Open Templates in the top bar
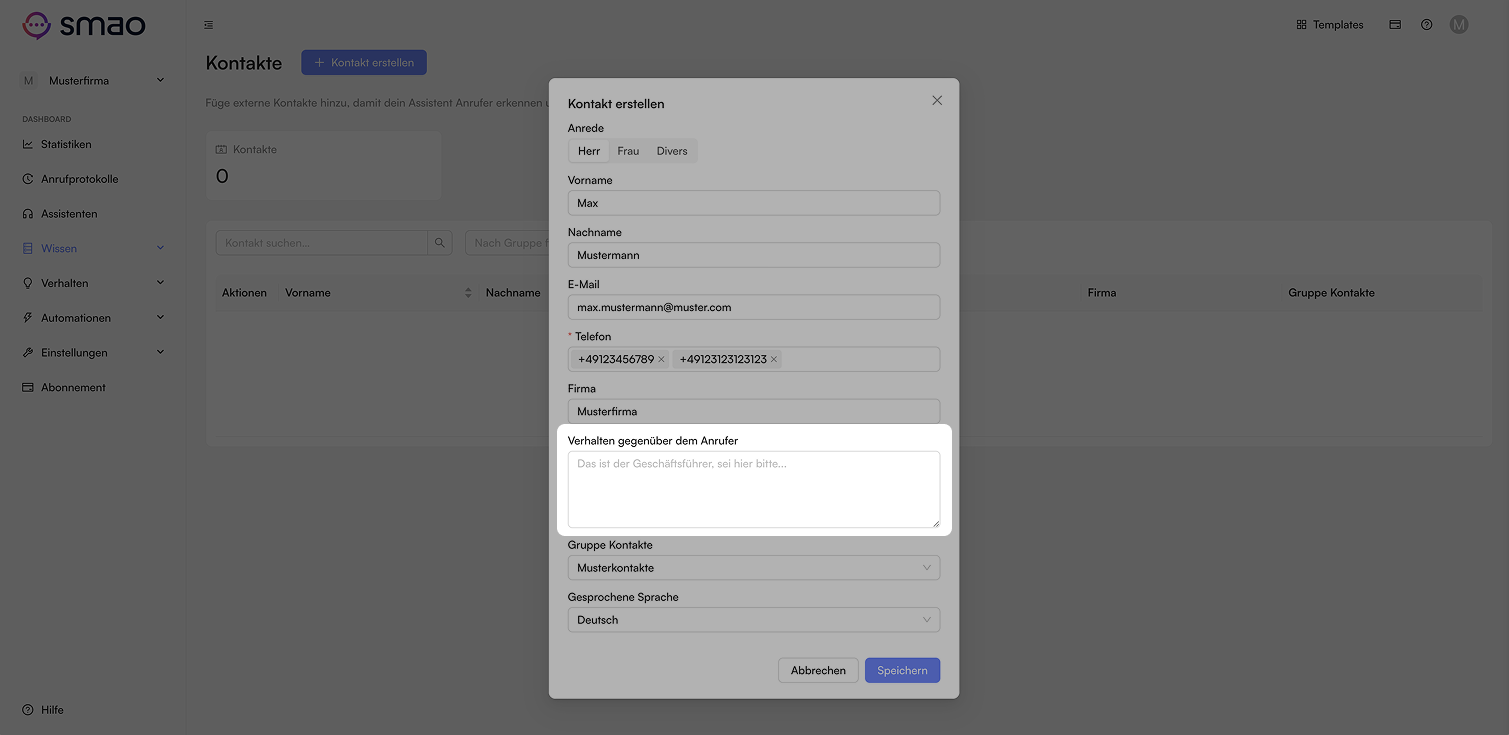 pos(1330,25)
